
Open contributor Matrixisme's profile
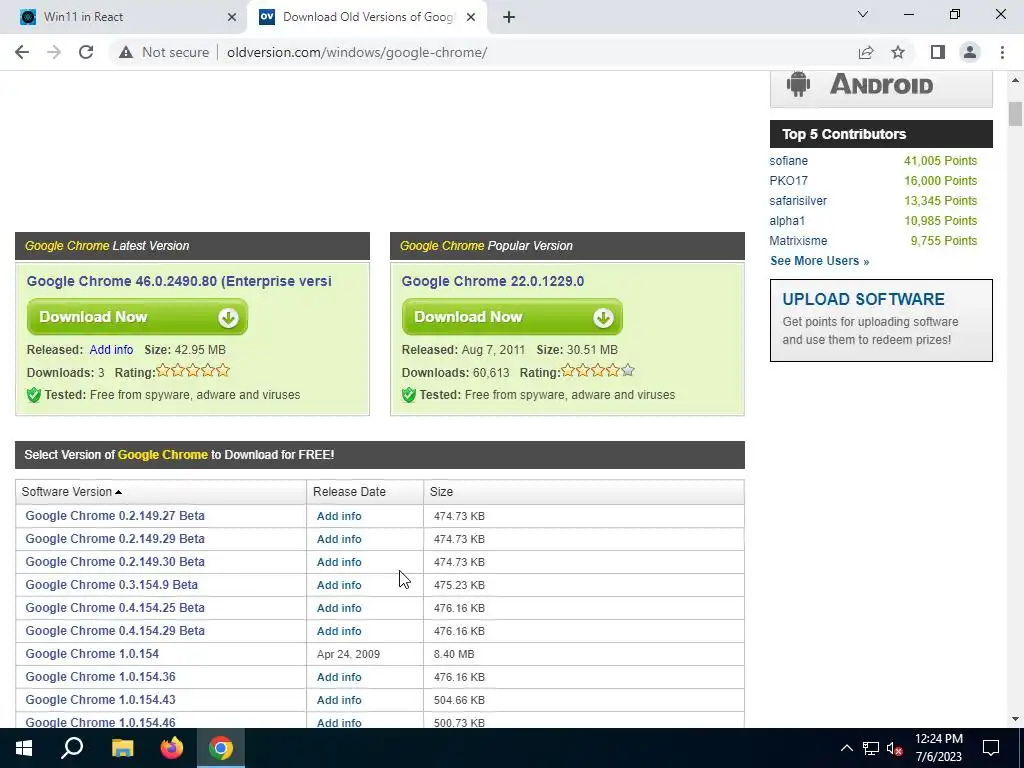(x=798, y=241)
